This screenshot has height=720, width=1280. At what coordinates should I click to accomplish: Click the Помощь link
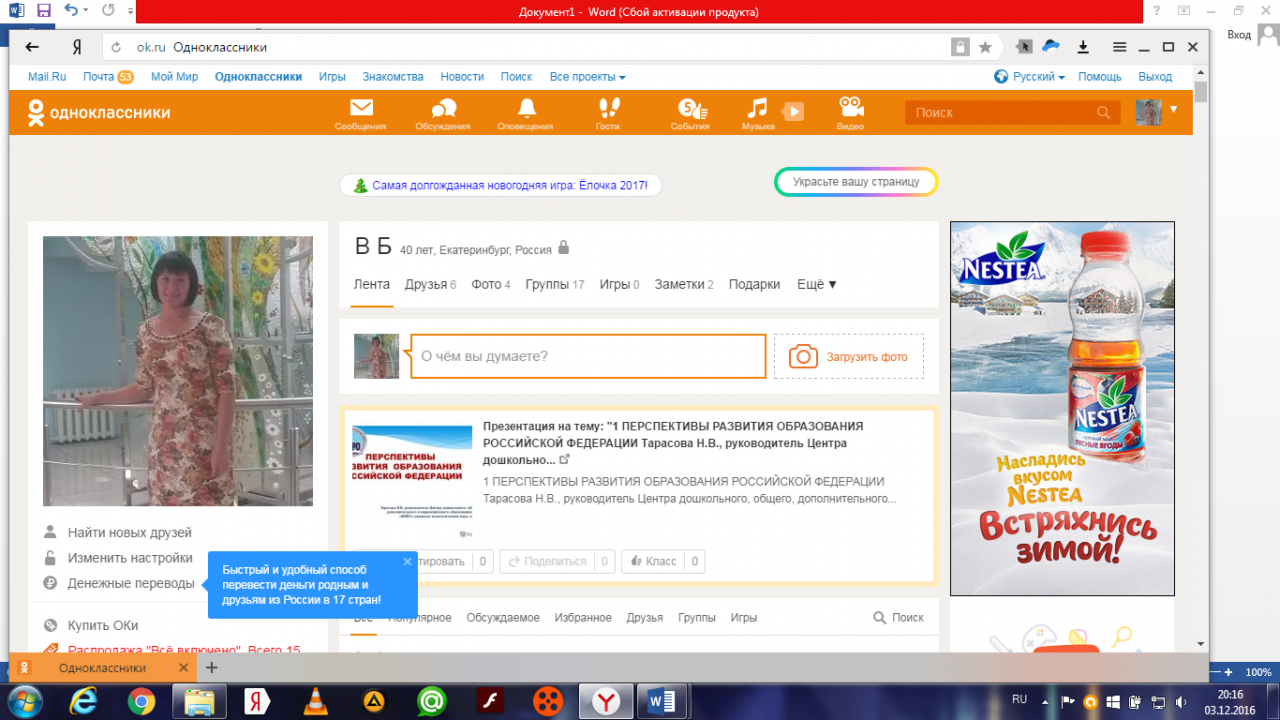click(1100, 77)
